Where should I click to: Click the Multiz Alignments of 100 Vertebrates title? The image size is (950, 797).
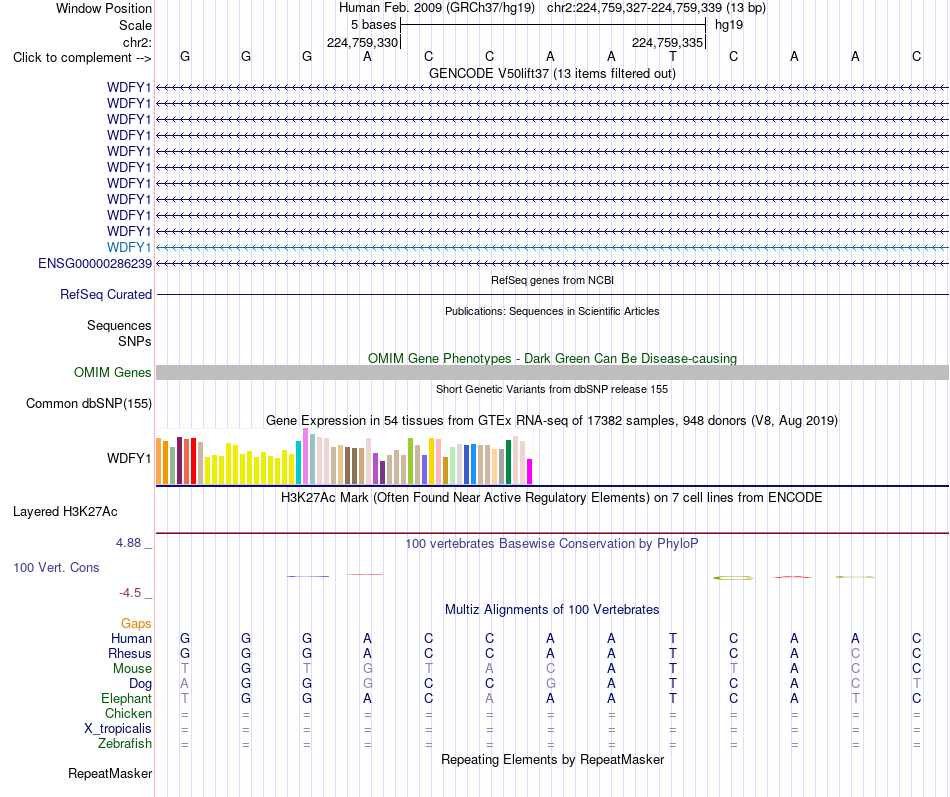[552, 610]
